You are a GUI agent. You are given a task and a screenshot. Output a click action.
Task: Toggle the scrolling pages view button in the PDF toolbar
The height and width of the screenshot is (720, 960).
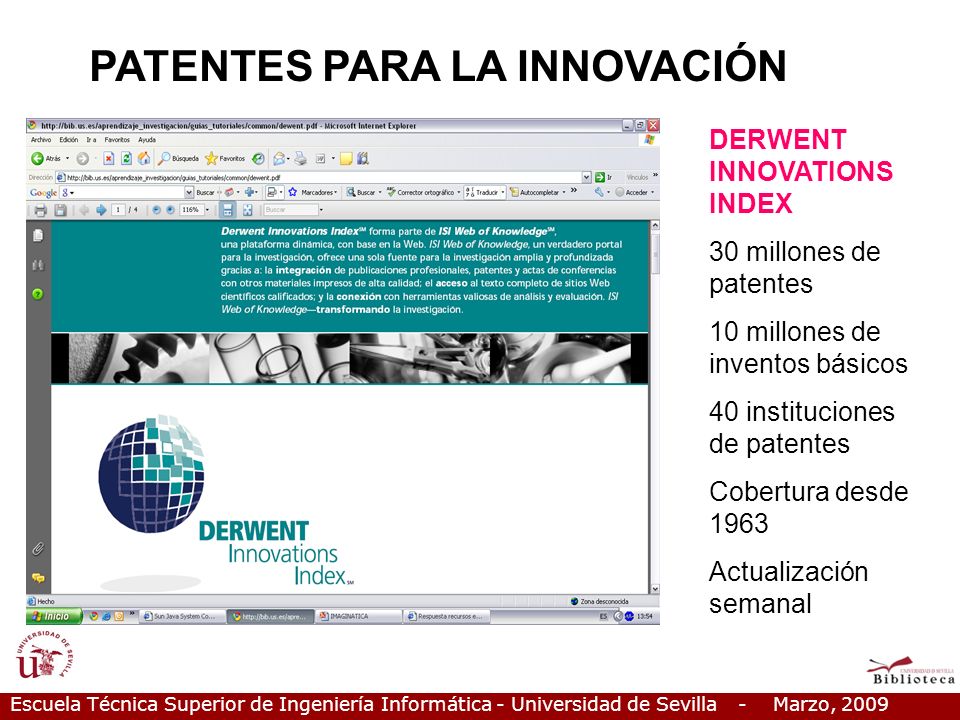(228, 210)
